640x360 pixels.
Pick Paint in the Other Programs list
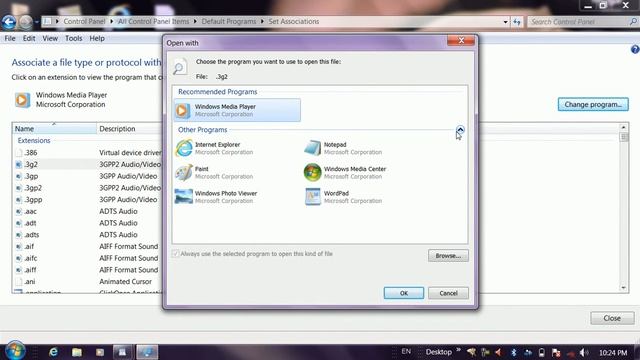214,173
